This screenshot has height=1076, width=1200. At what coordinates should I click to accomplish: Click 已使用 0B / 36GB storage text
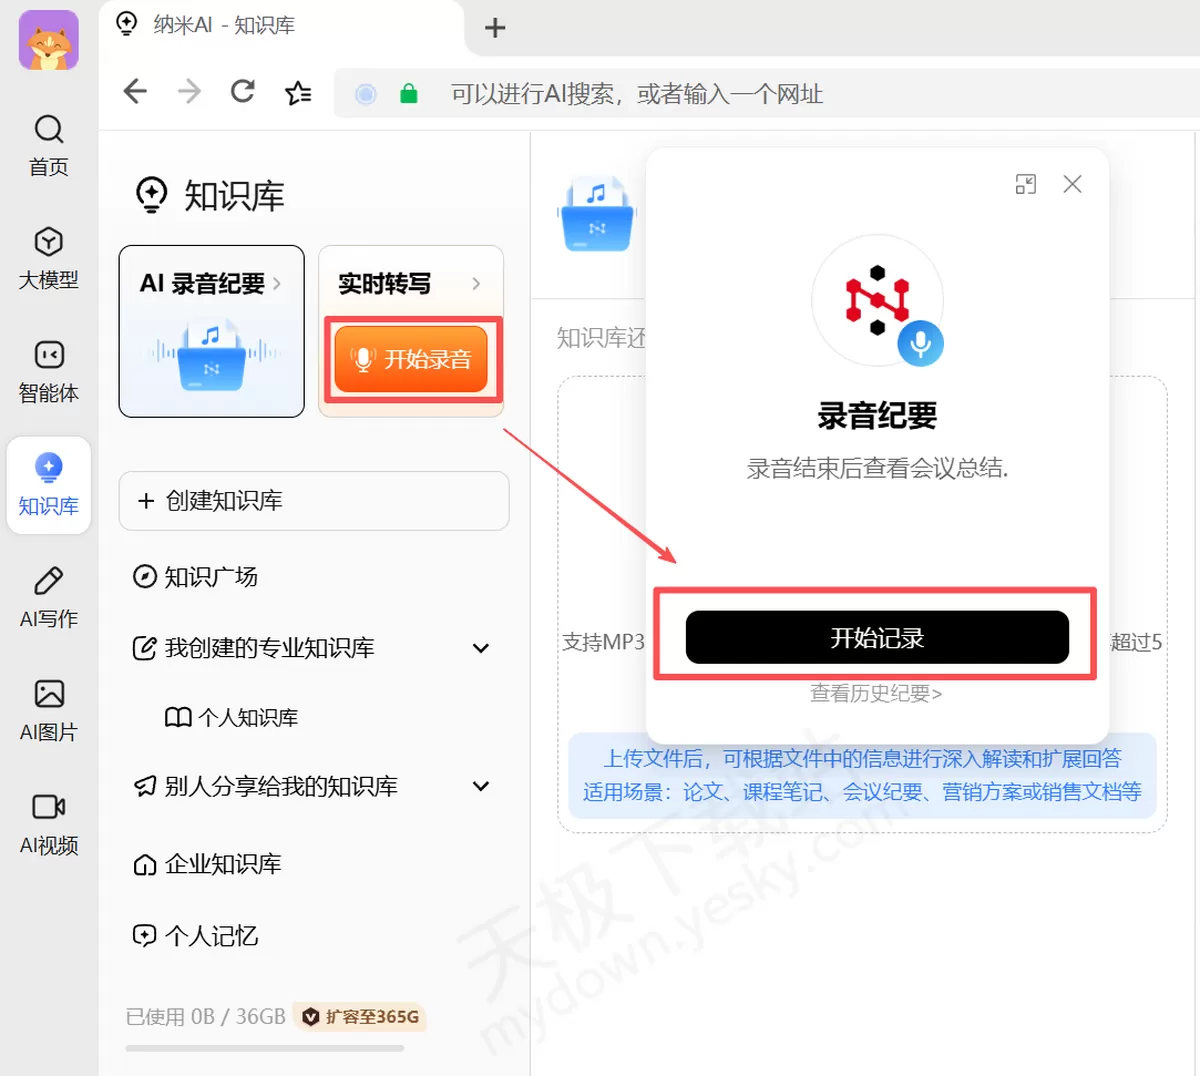tap(206, 1017)
